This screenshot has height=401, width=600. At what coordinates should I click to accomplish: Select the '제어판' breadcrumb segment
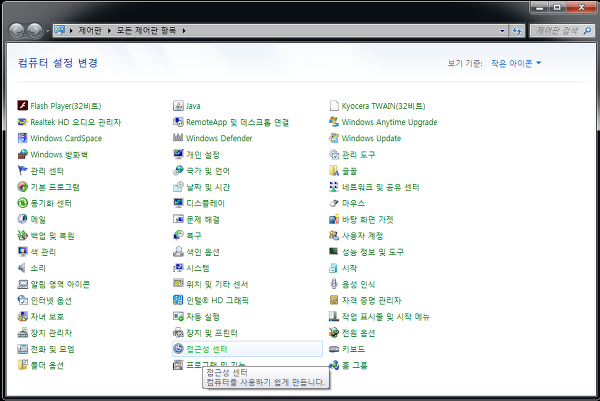(x=90, y=30)
